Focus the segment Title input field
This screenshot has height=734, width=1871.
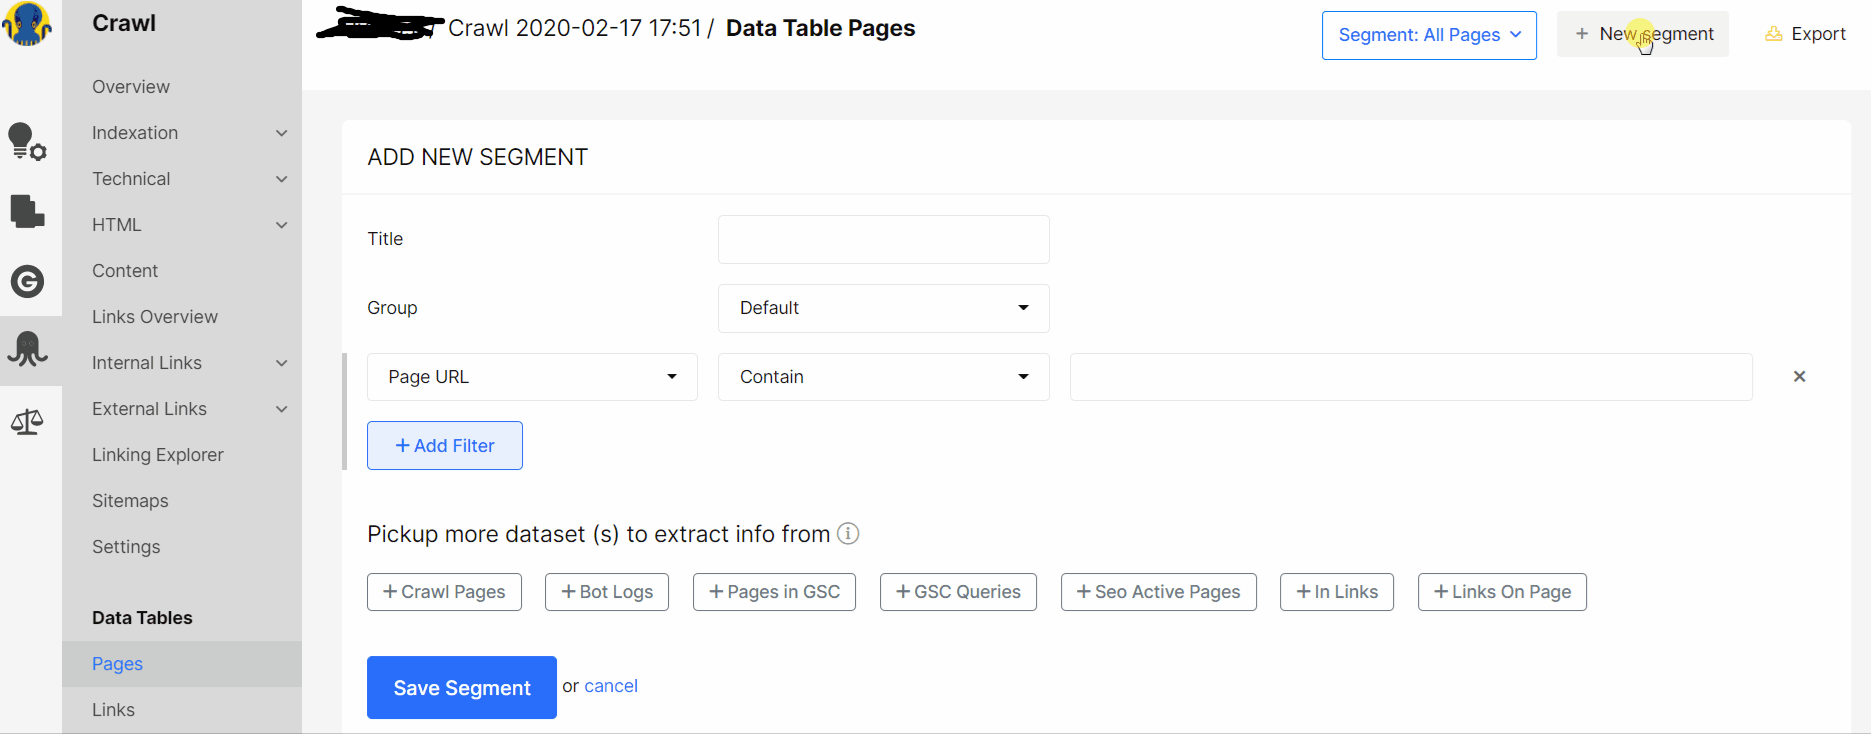coord(883,239)
